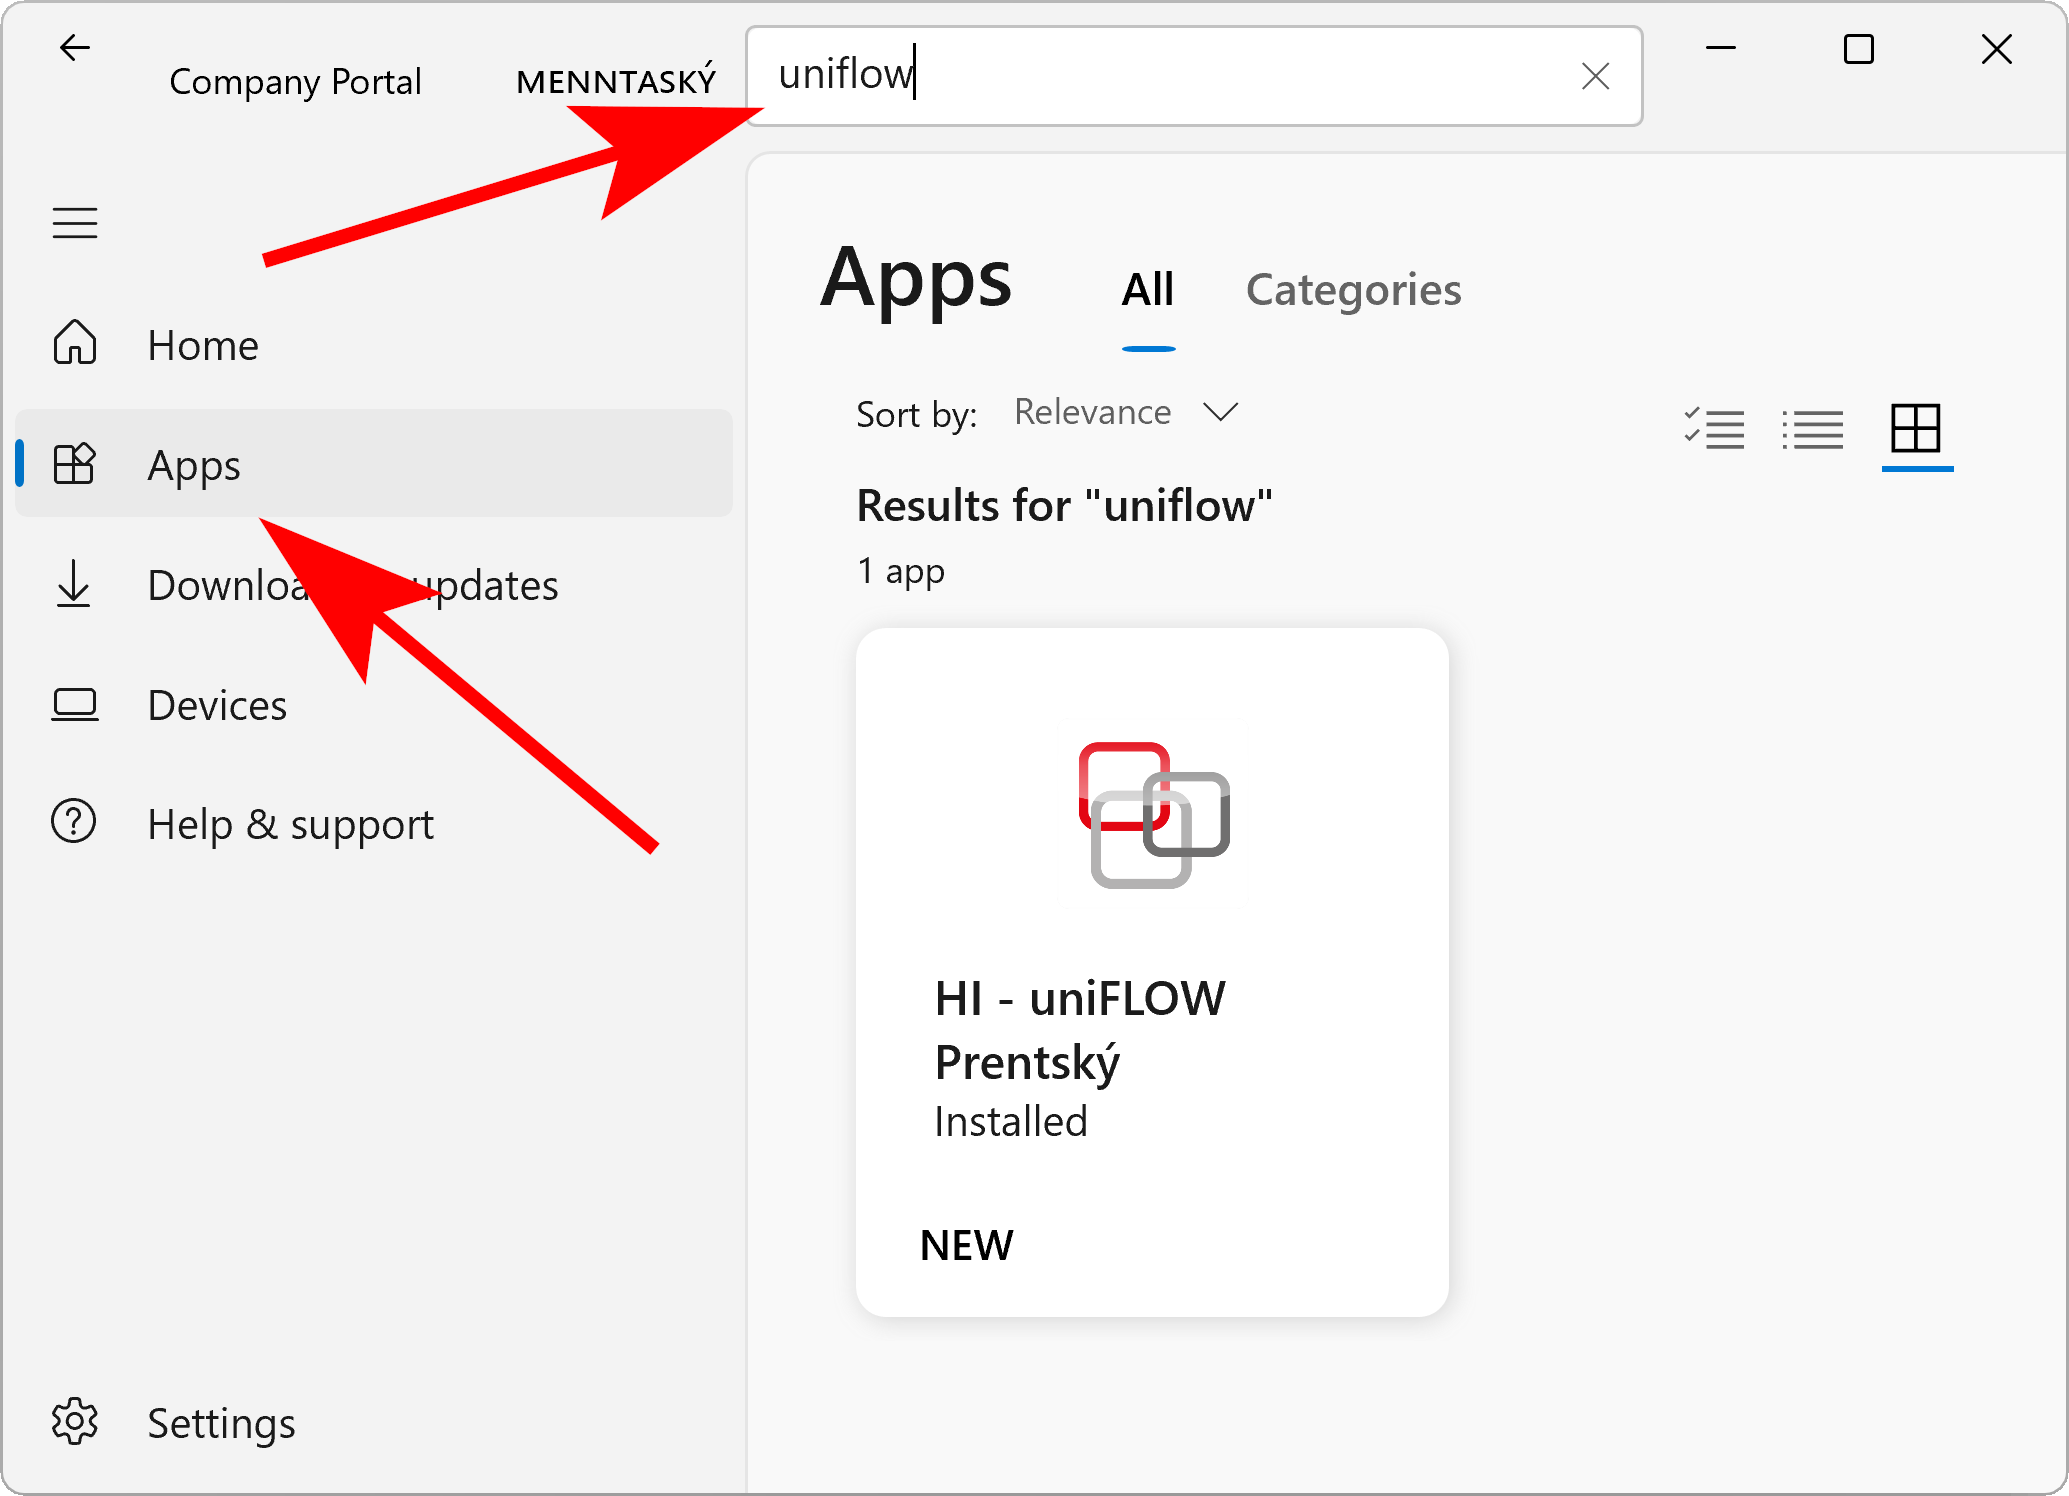This screenshot has height=1496, width=2069.
Task: Clear the search box with X
Action: 1595,76
